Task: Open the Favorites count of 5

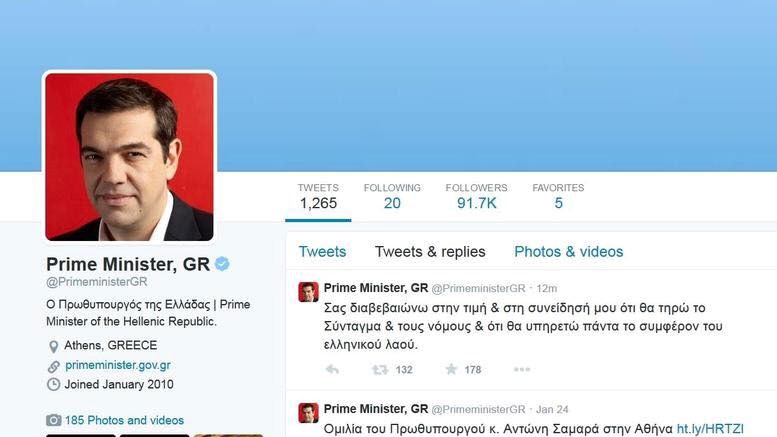Action: (x=558, y=197)
